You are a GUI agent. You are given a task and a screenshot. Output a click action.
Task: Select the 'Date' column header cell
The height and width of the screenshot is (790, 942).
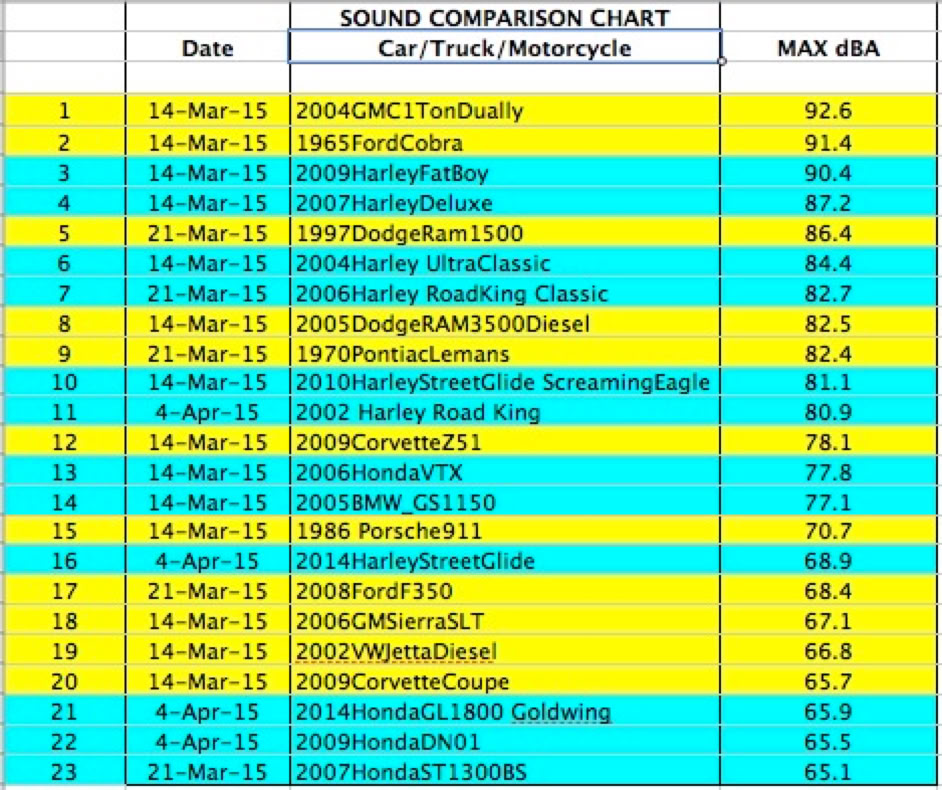coord(207,48)
